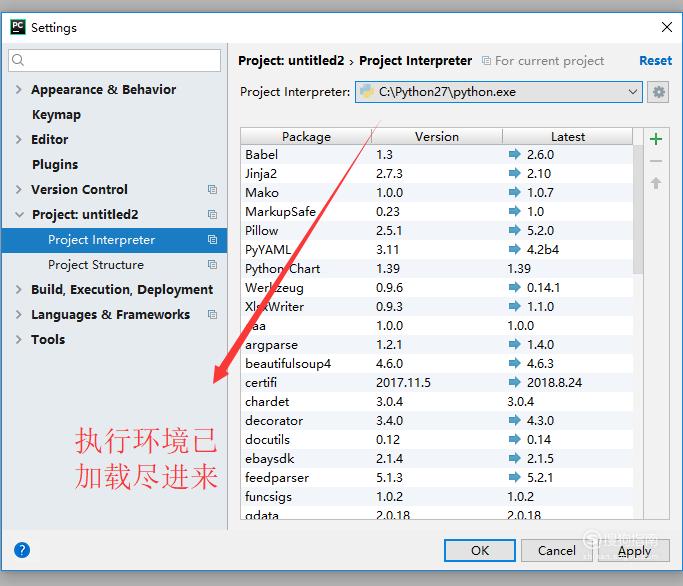Viewport: 683px width, 586px height.
Task: Click the upgrade package up-arrow icon
Action: (x=656, y=183)
